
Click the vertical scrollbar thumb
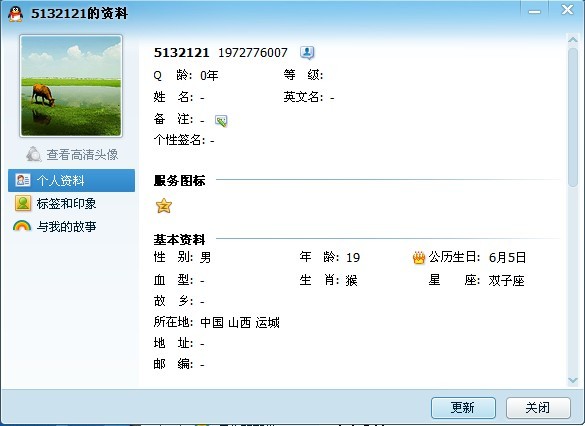[x=573, y=117]
